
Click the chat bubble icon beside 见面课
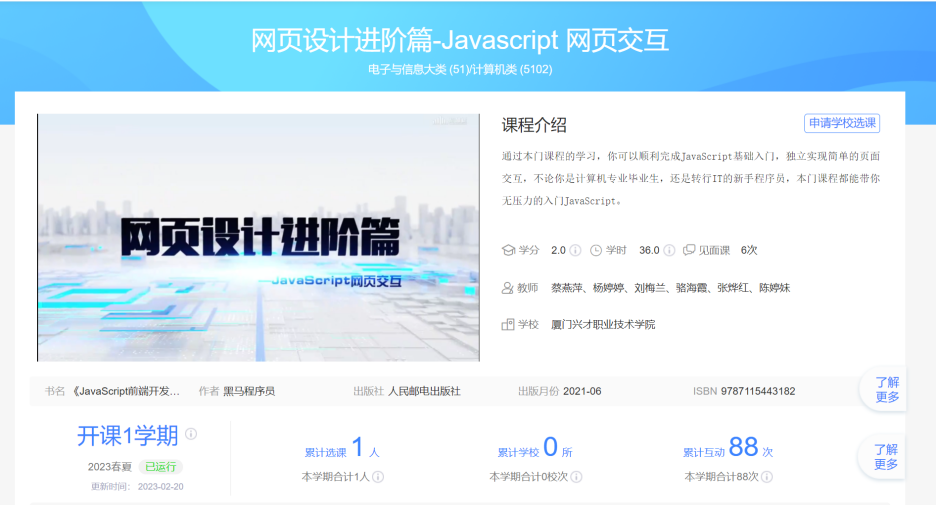click(x=688, y=250)
